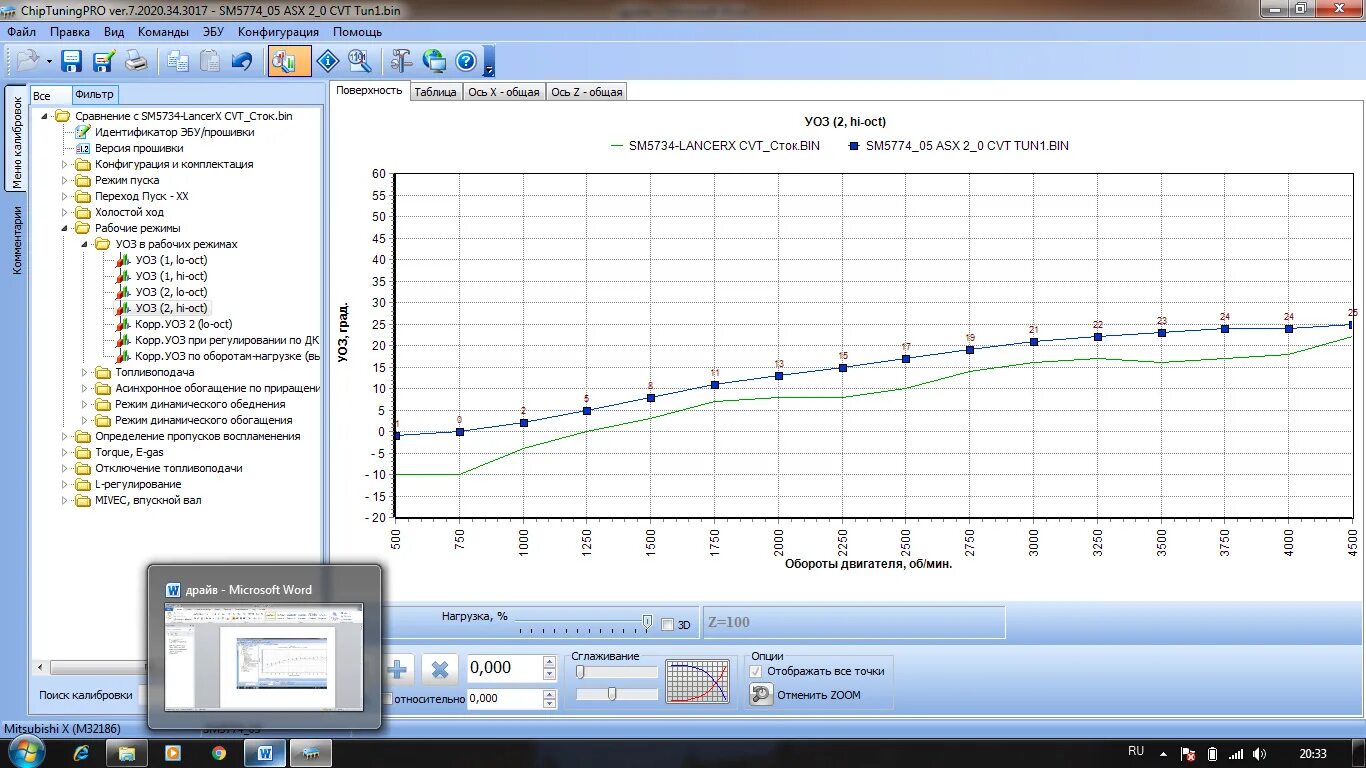Enable the 3D checkbox
The width and height of the screenshot is (1366, 768).
pos(667,624)
